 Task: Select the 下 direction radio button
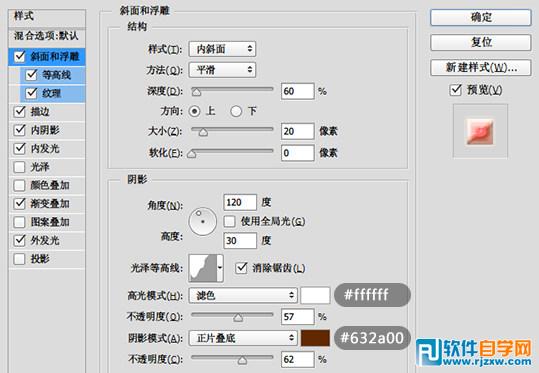click(236, 111)
